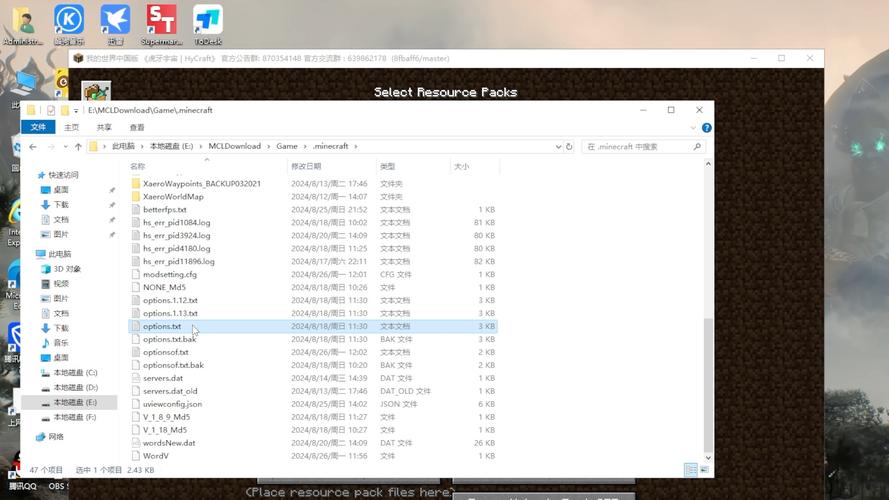Select 此电脑 in navigation pane
The image size is (889, 500).
pos(60,254)
